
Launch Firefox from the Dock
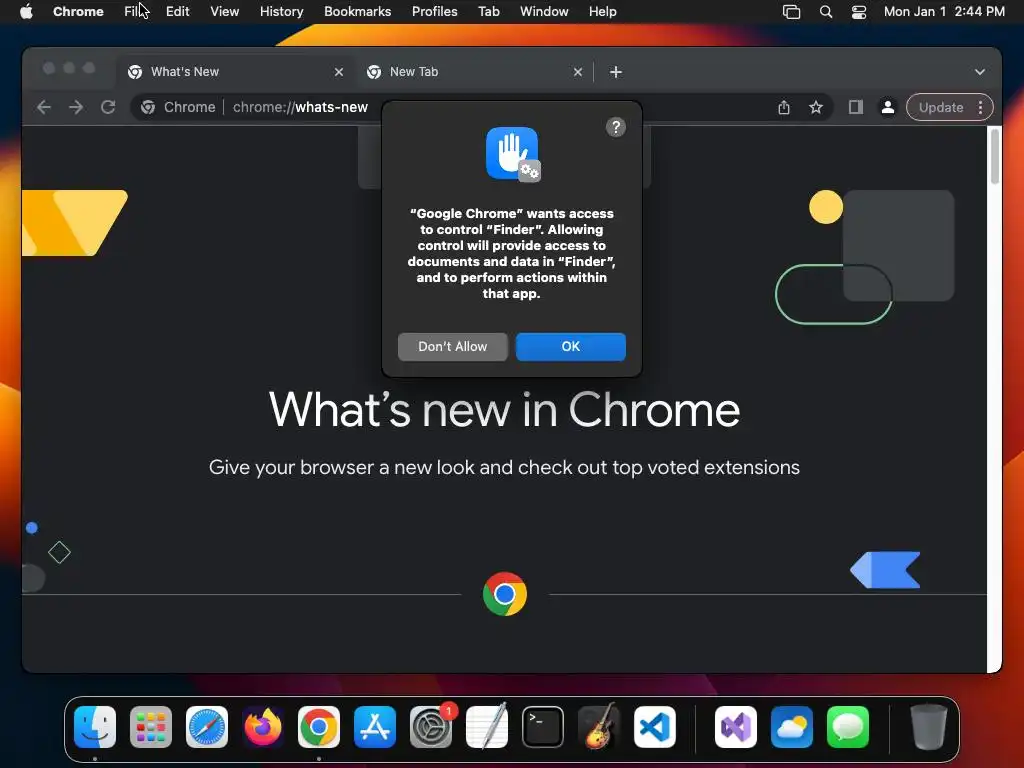coord(263,727)
